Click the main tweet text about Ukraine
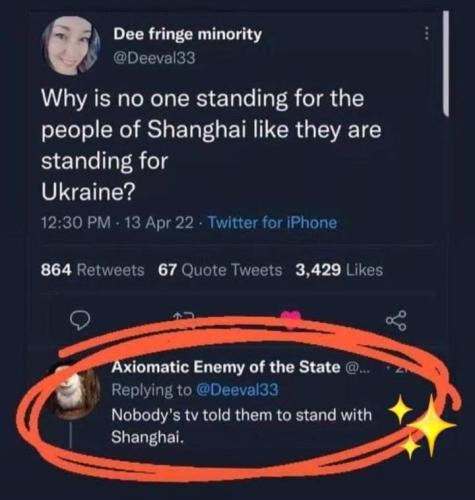Viewport: 475px width, 500px height. pos(211,146)
